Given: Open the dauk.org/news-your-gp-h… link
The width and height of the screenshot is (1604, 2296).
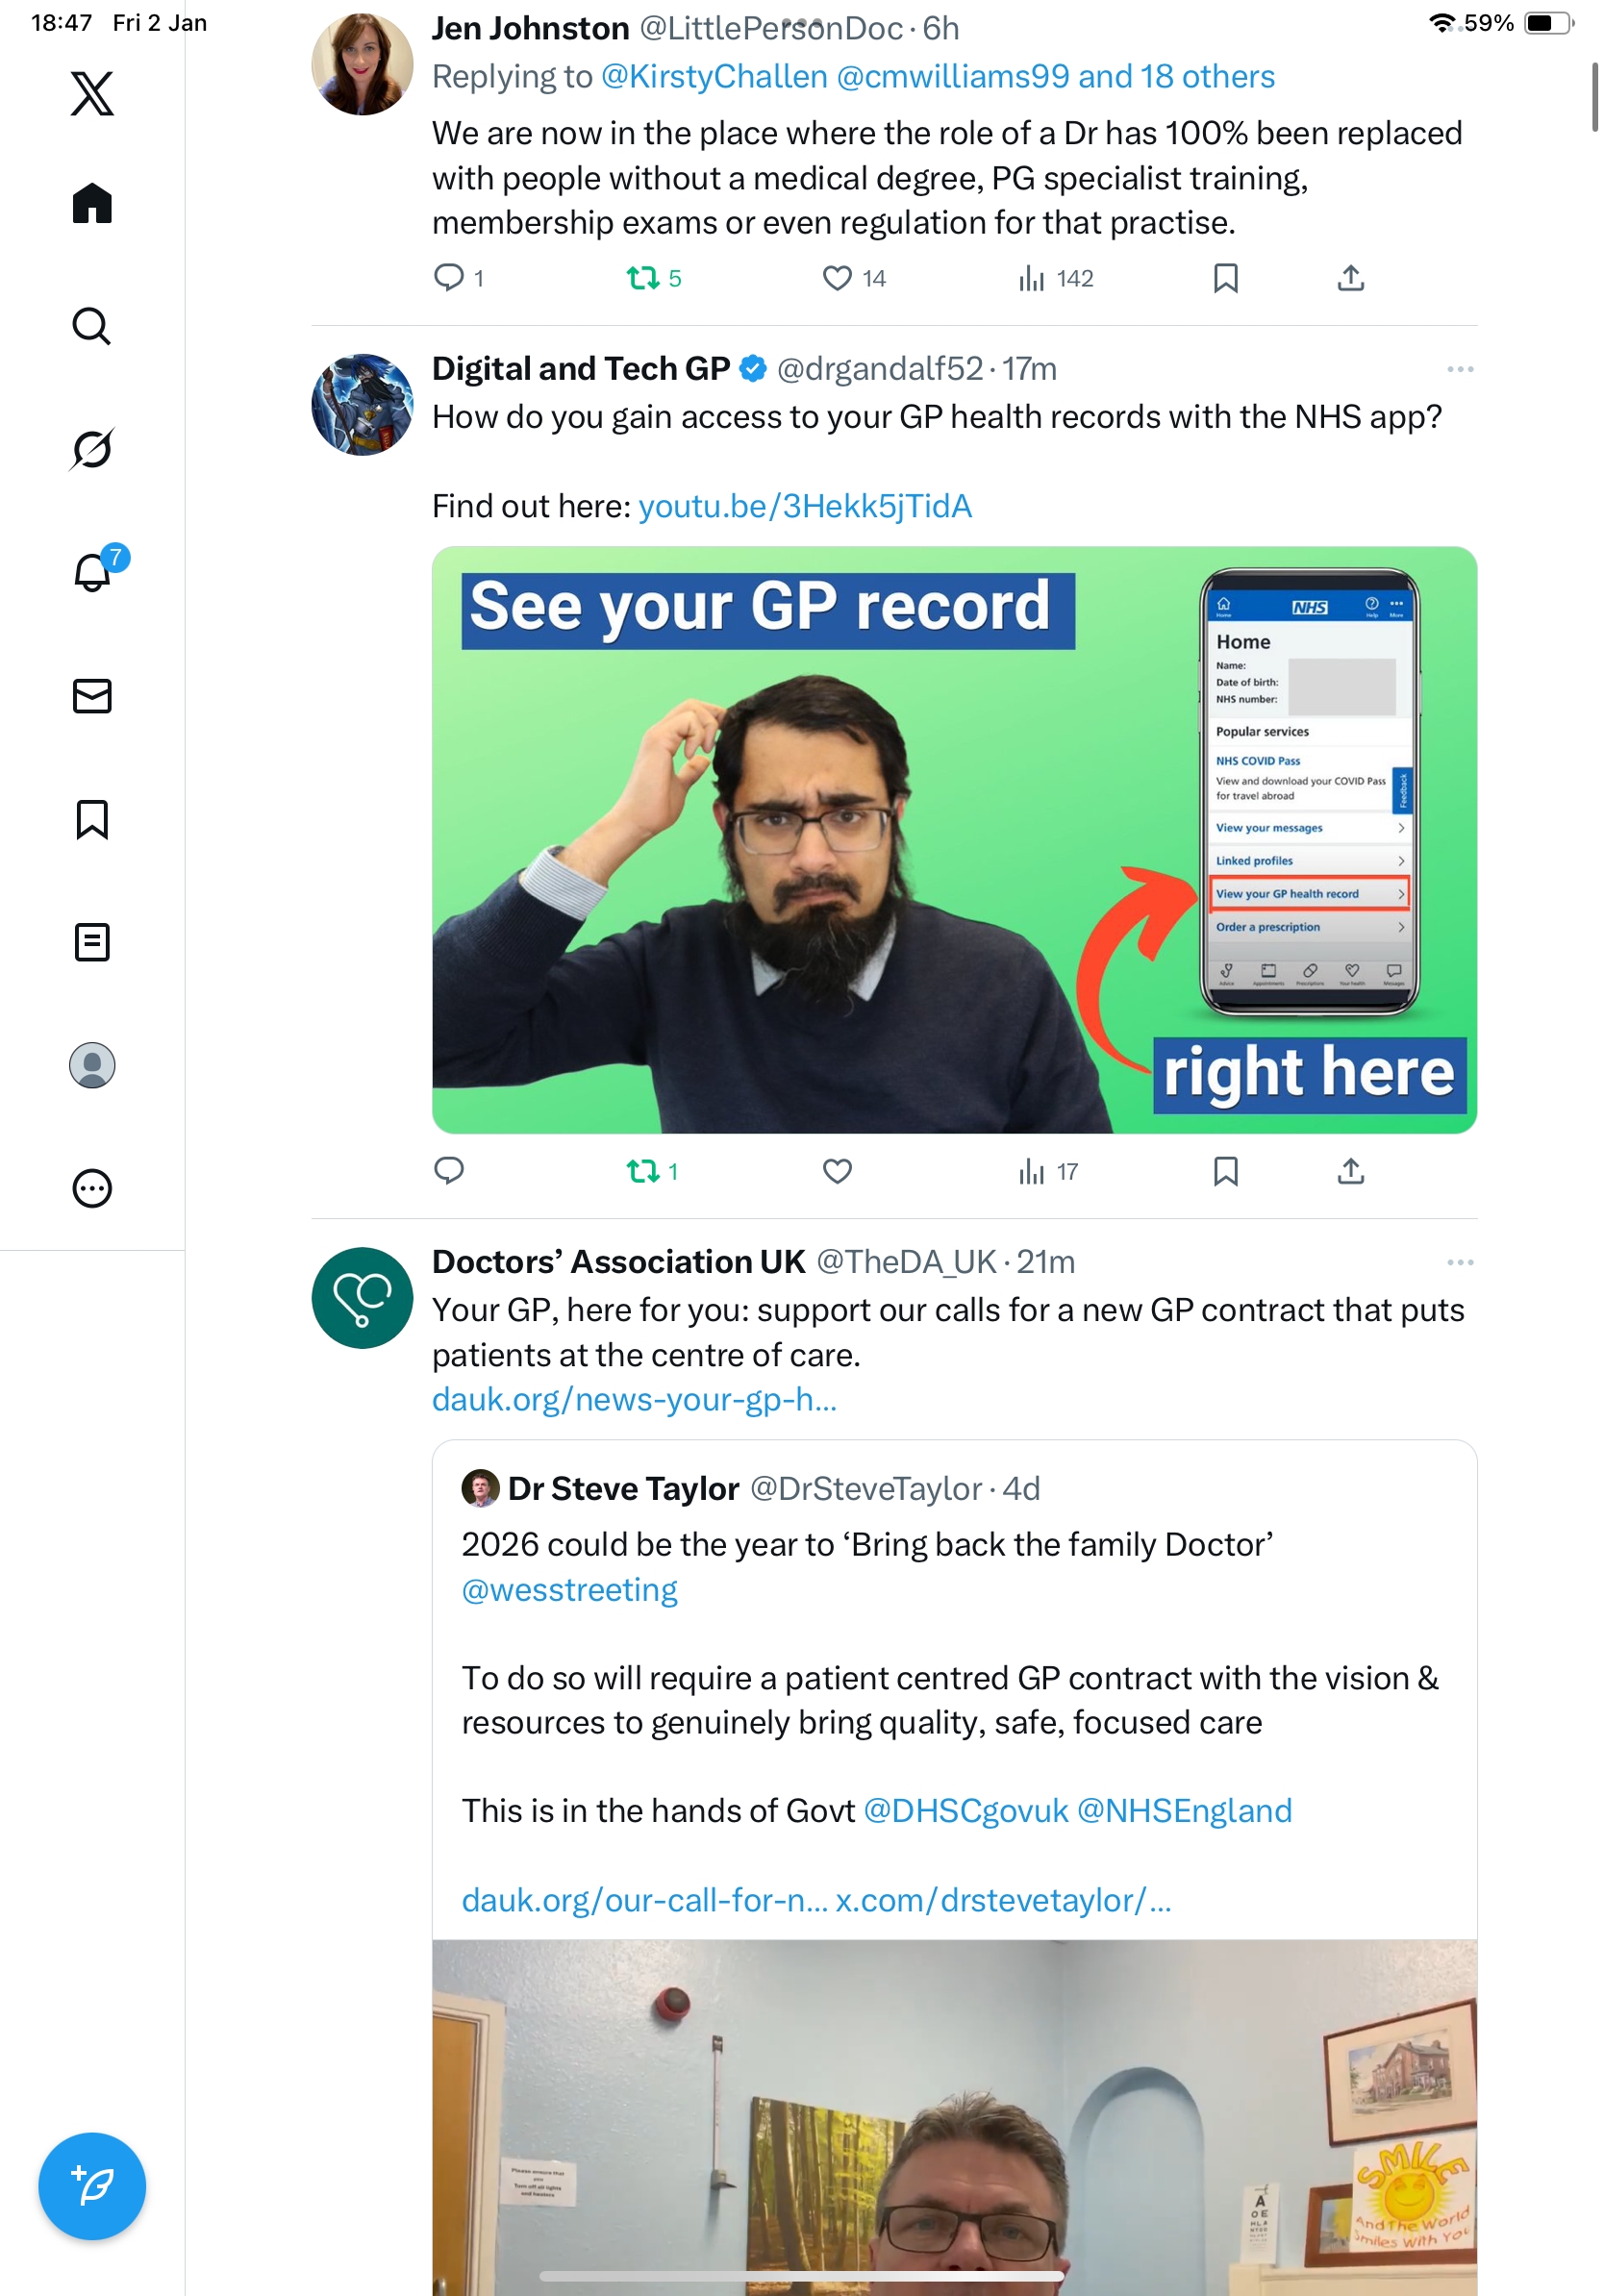Looking at the screenshot, I should [x=634, y=1399].
